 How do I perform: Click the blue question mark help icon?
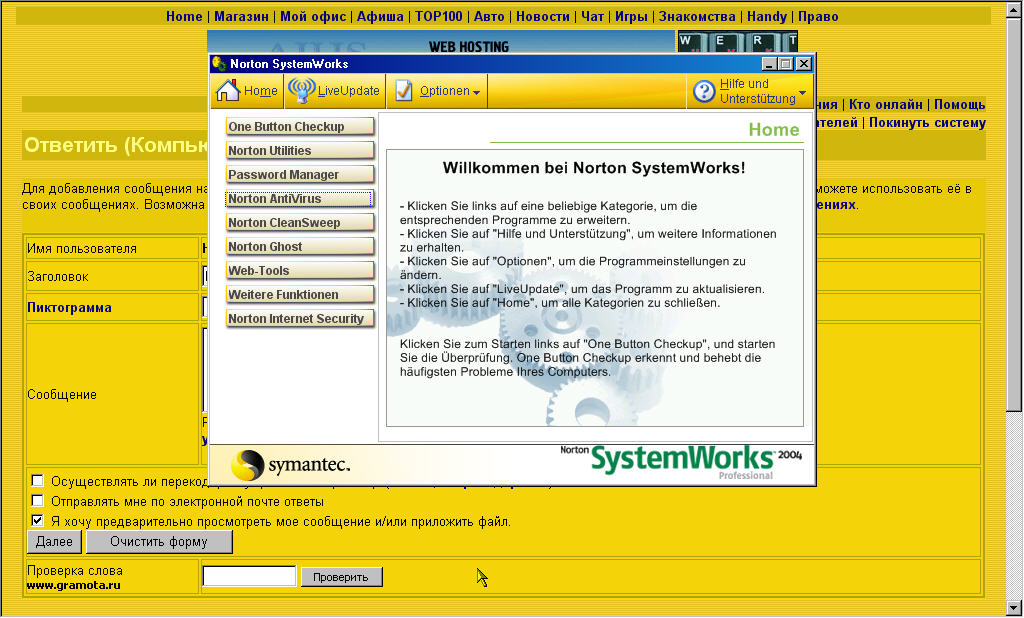click(704, 91)
